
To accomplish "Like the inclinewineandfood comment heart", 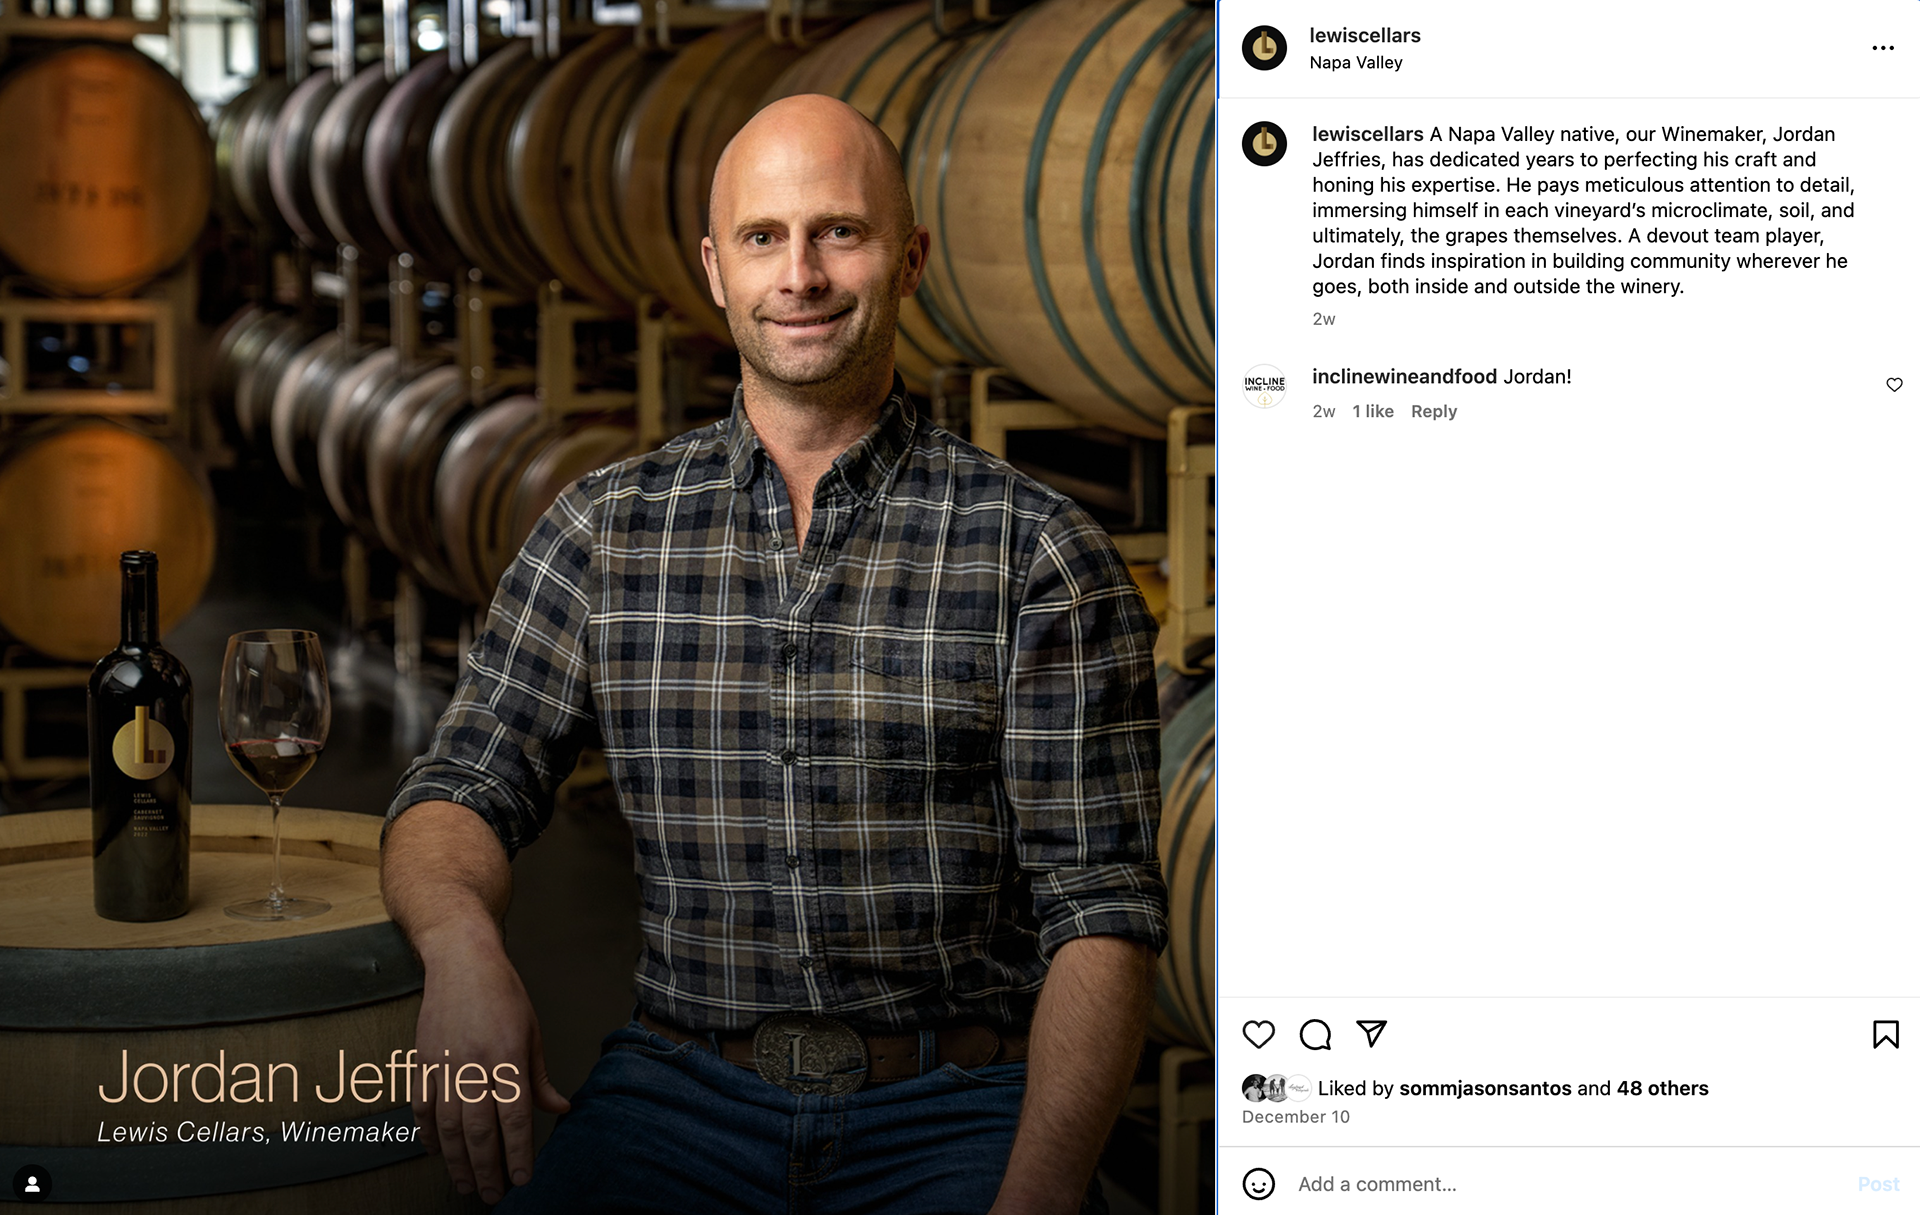I will tap(1894, 385).
